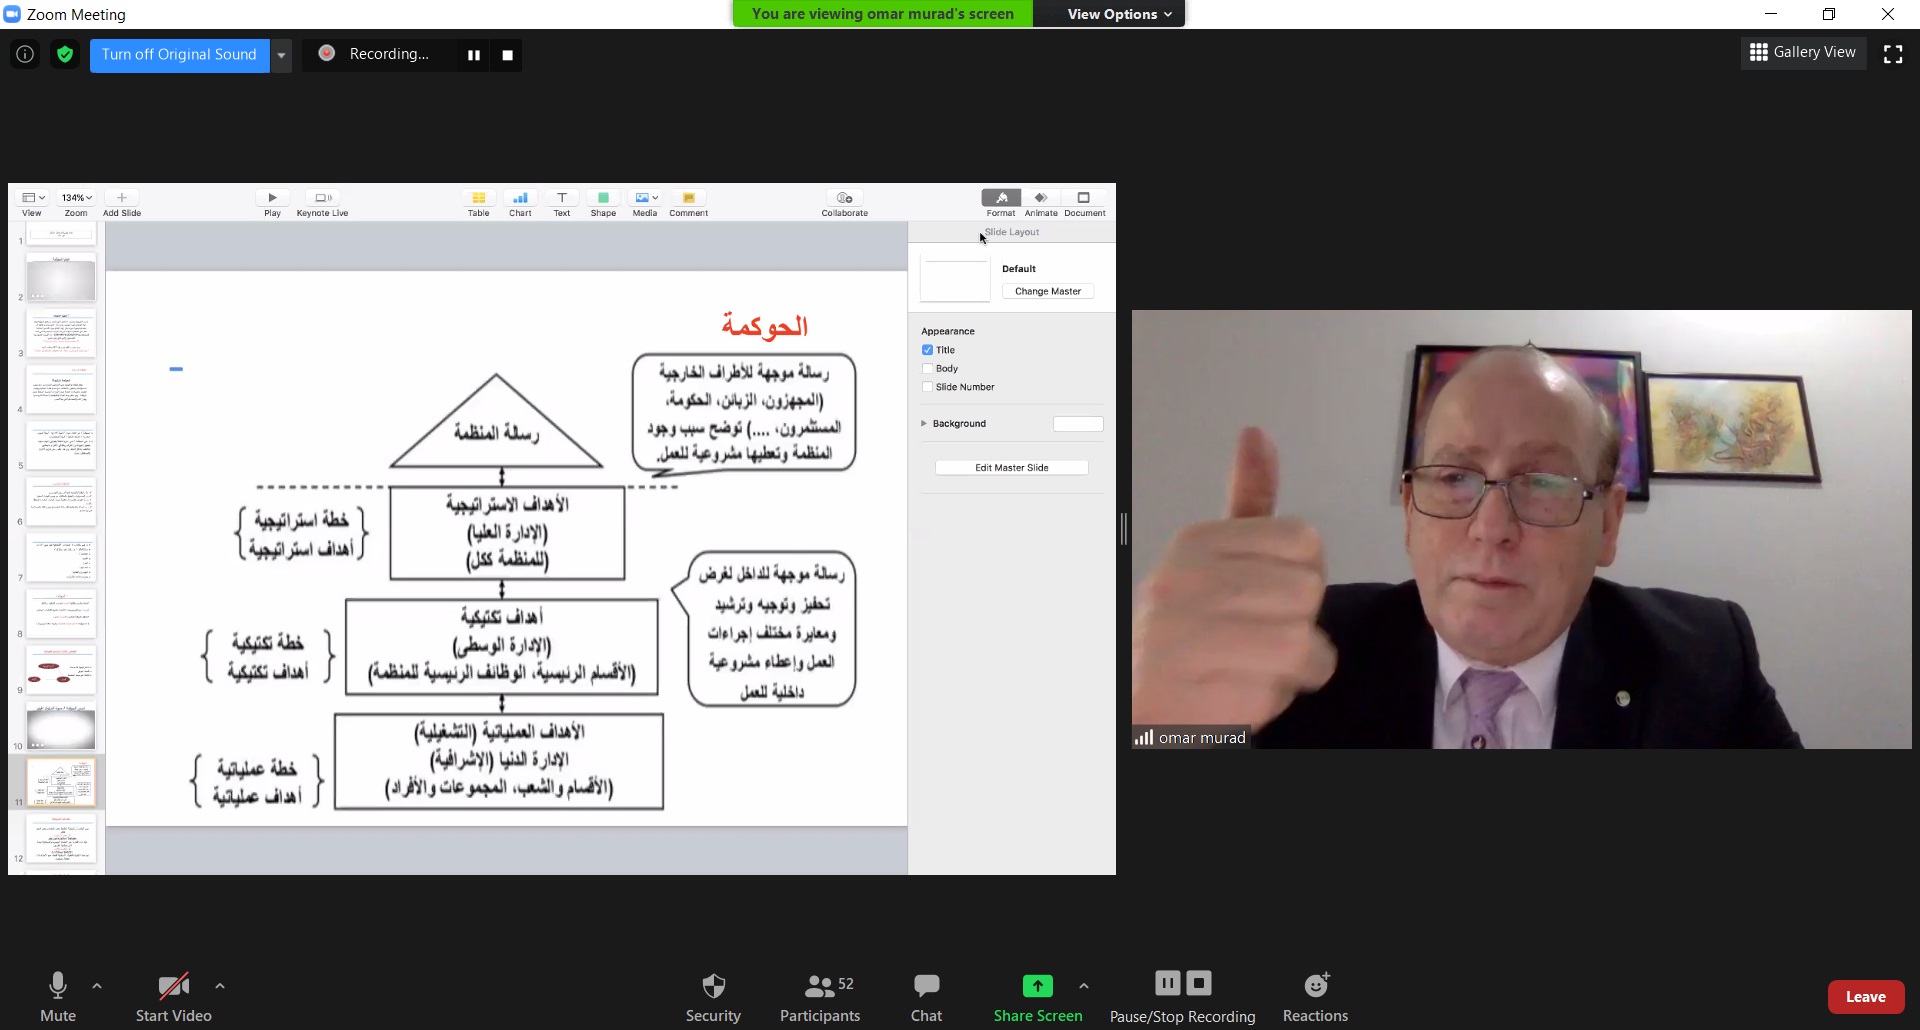
Task: Click the green Share Screen icon
Action: coord(1037,987)
